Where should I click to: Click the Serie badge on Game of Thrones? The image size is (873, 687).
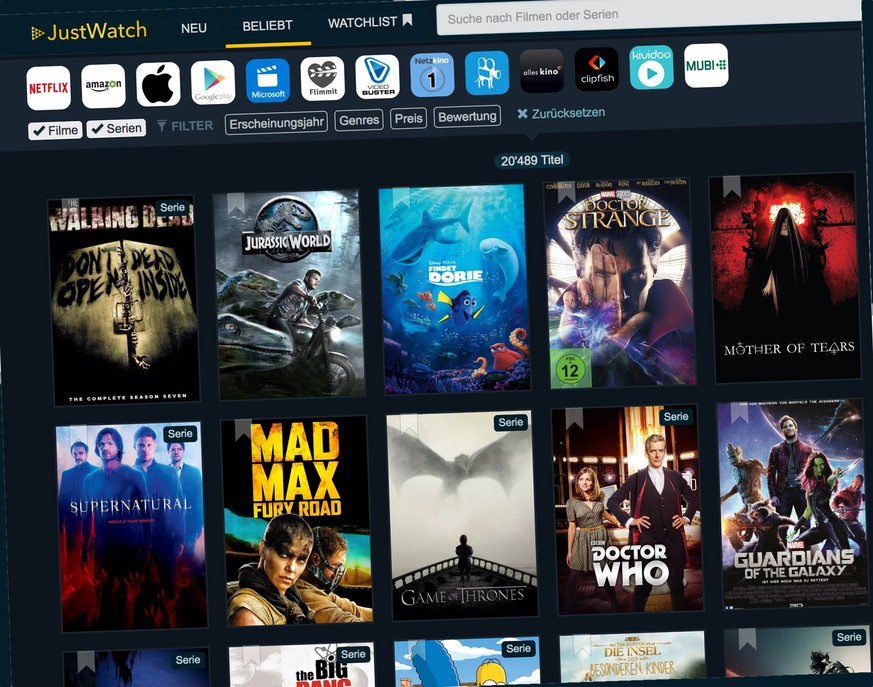click(511, 423)
